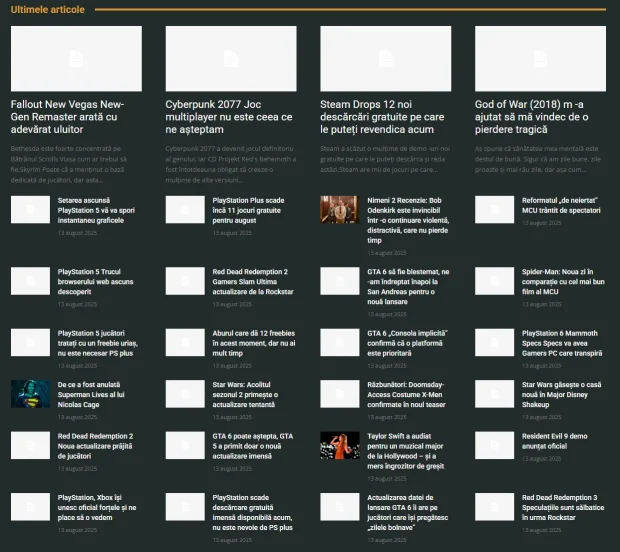
Task: Open 'PlayStation scade descărcare gratuită imensă' article
Action: [x=252, y=513]
